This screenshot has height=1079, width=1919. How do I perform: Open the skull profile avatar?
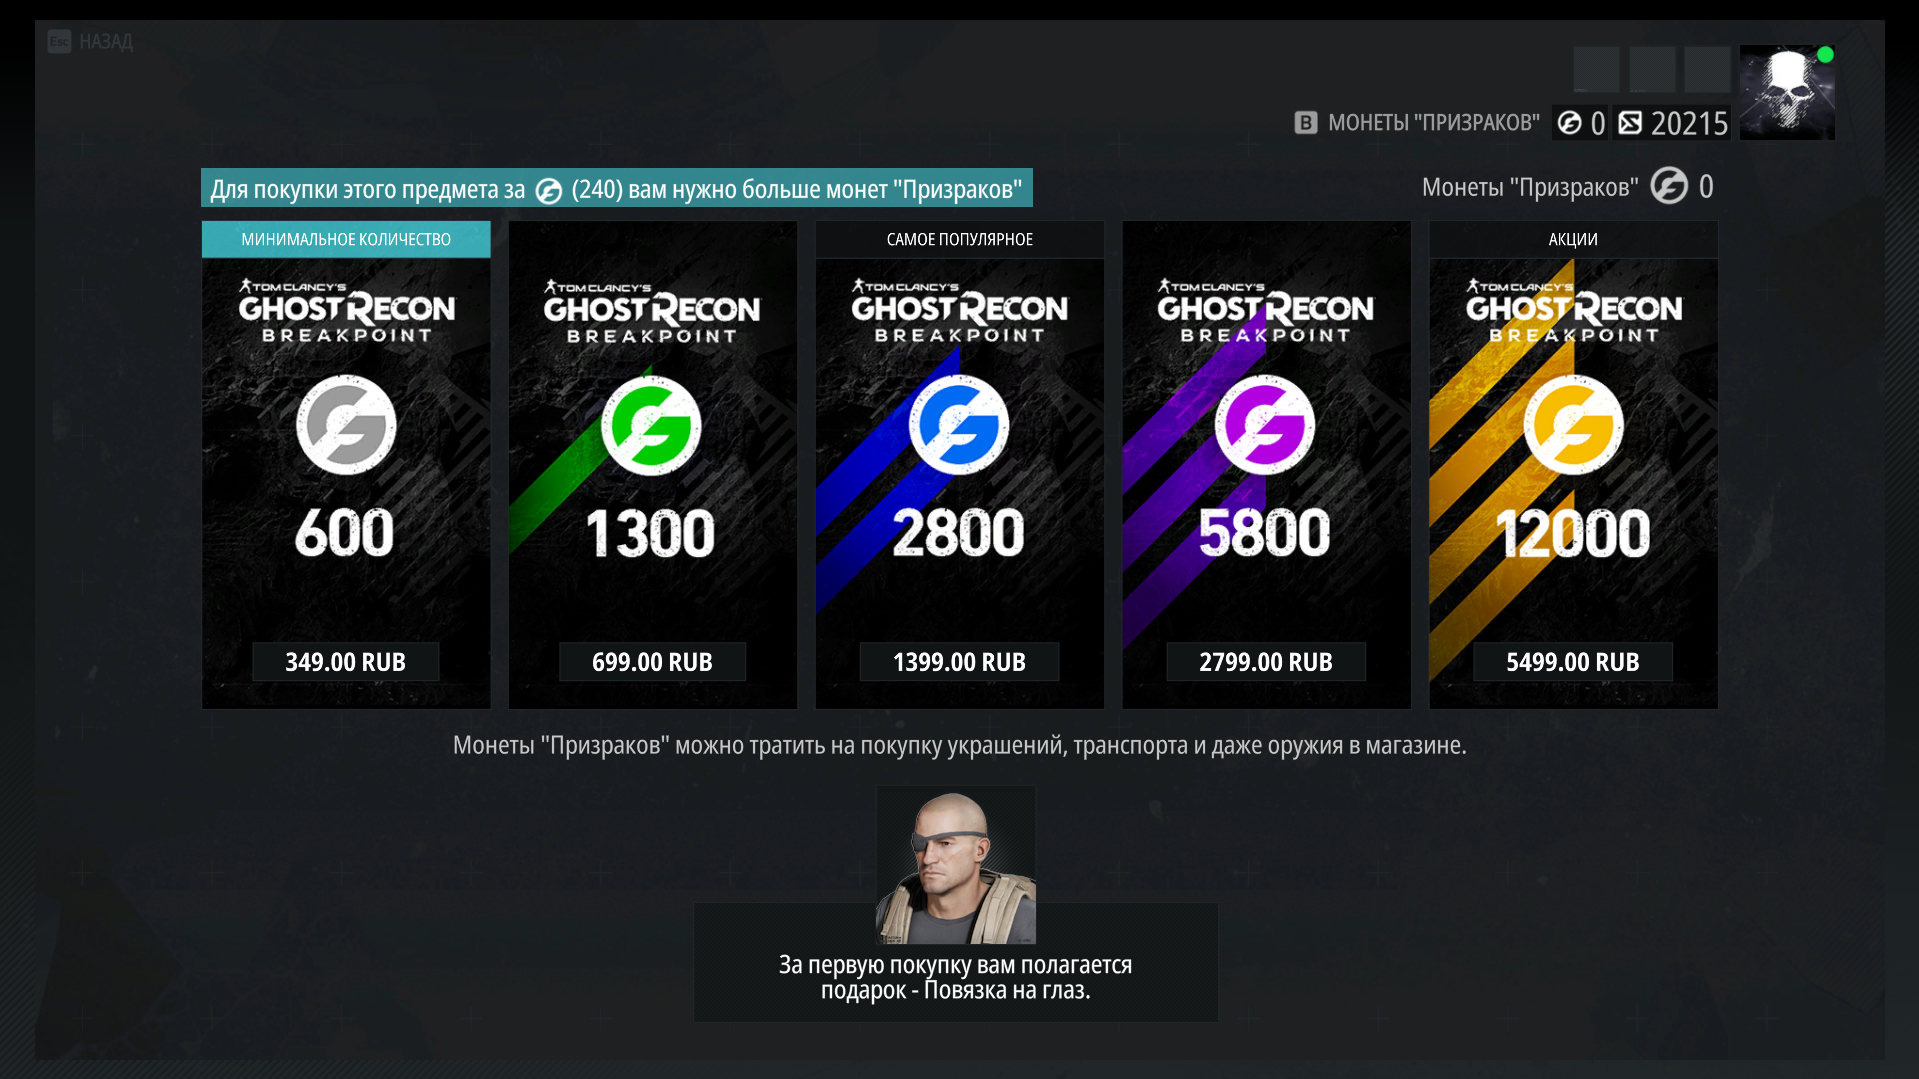tap(1787, 92)
